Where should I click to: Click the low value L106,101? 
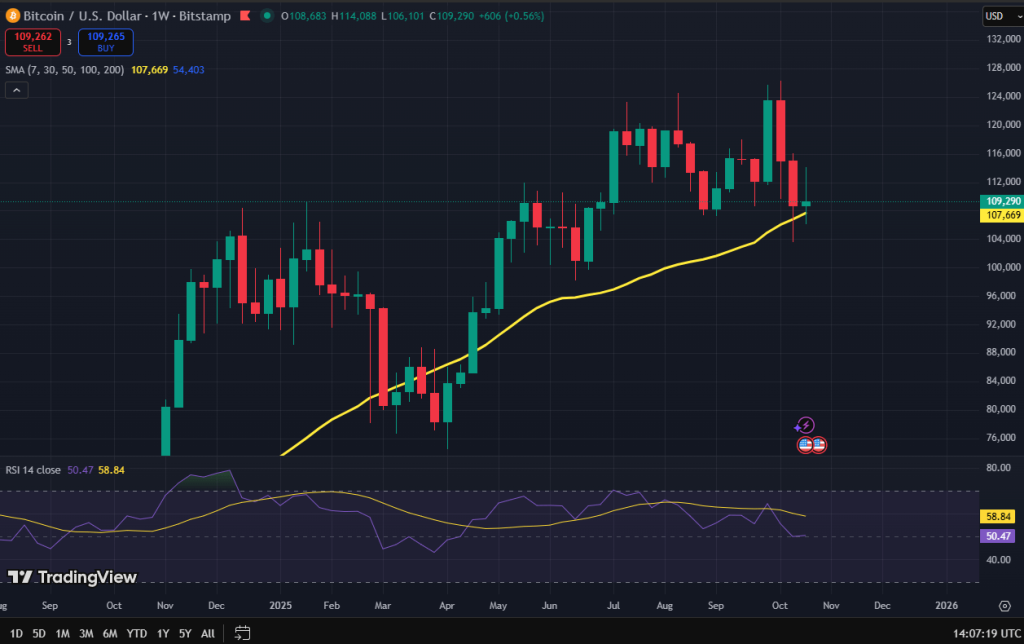tap(404, 16)
